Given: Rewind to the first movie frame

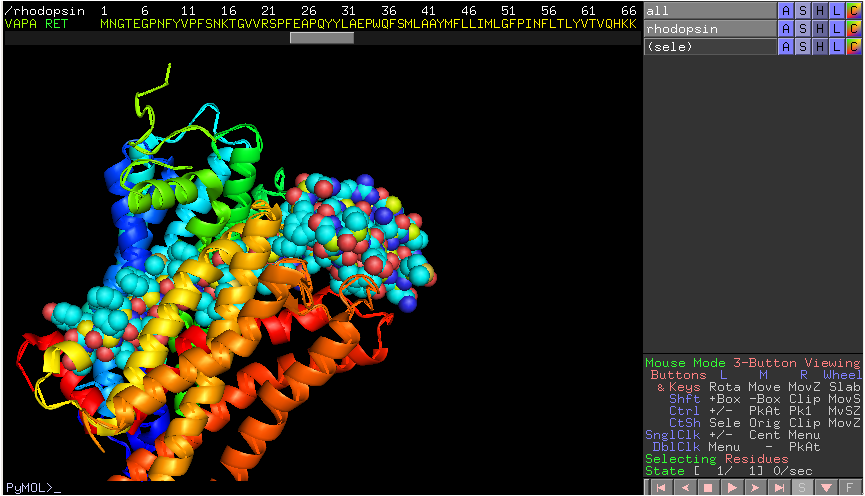Looking at the screenshot, I should click(x=660, y=487).
